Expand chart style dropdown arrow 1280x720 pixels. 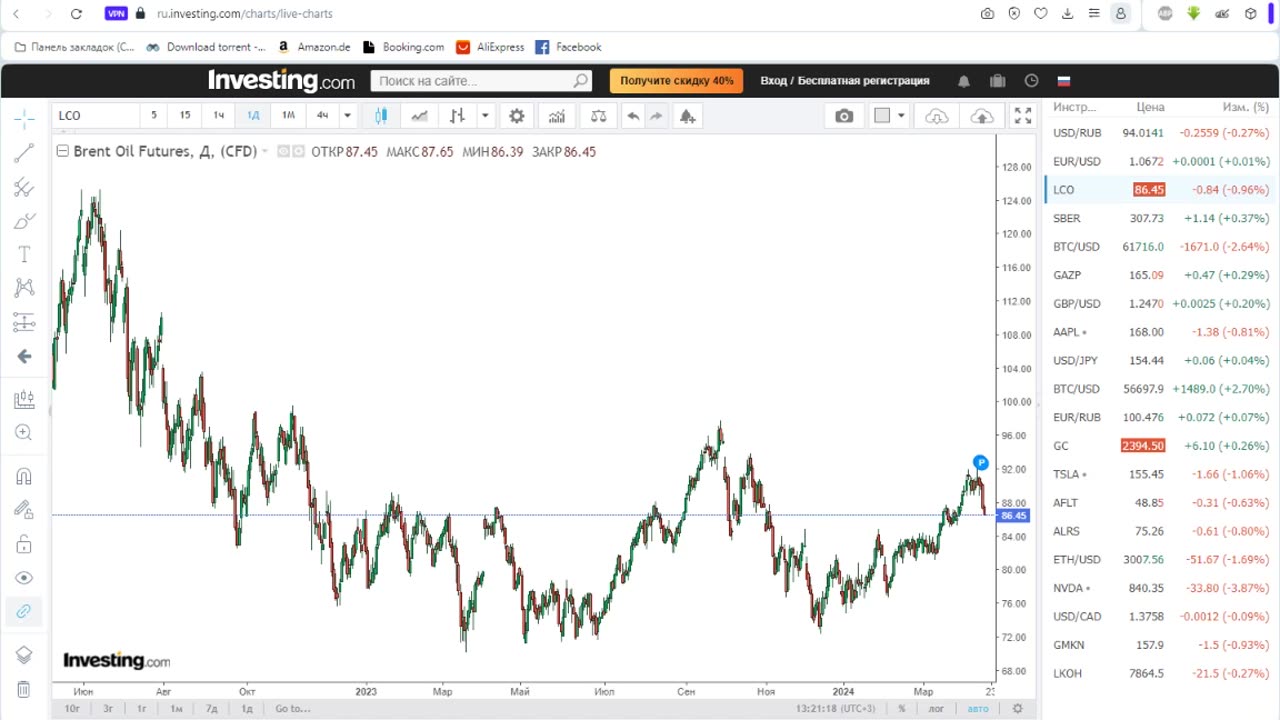tap(485, 116)
